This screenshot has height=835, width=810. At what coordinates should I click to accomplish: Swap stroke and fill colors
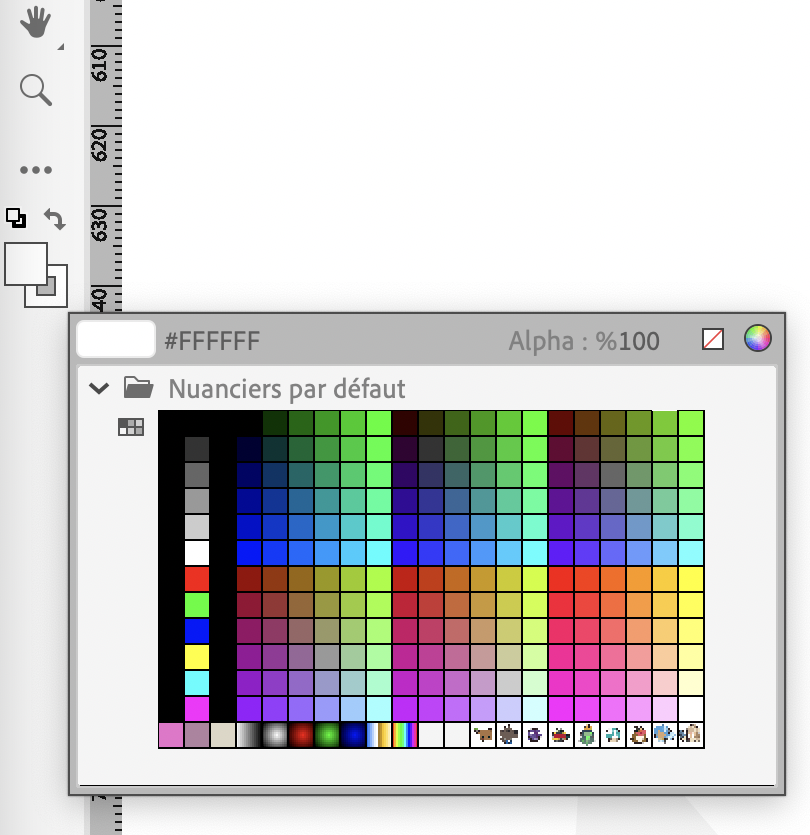[x=54, y=219]
